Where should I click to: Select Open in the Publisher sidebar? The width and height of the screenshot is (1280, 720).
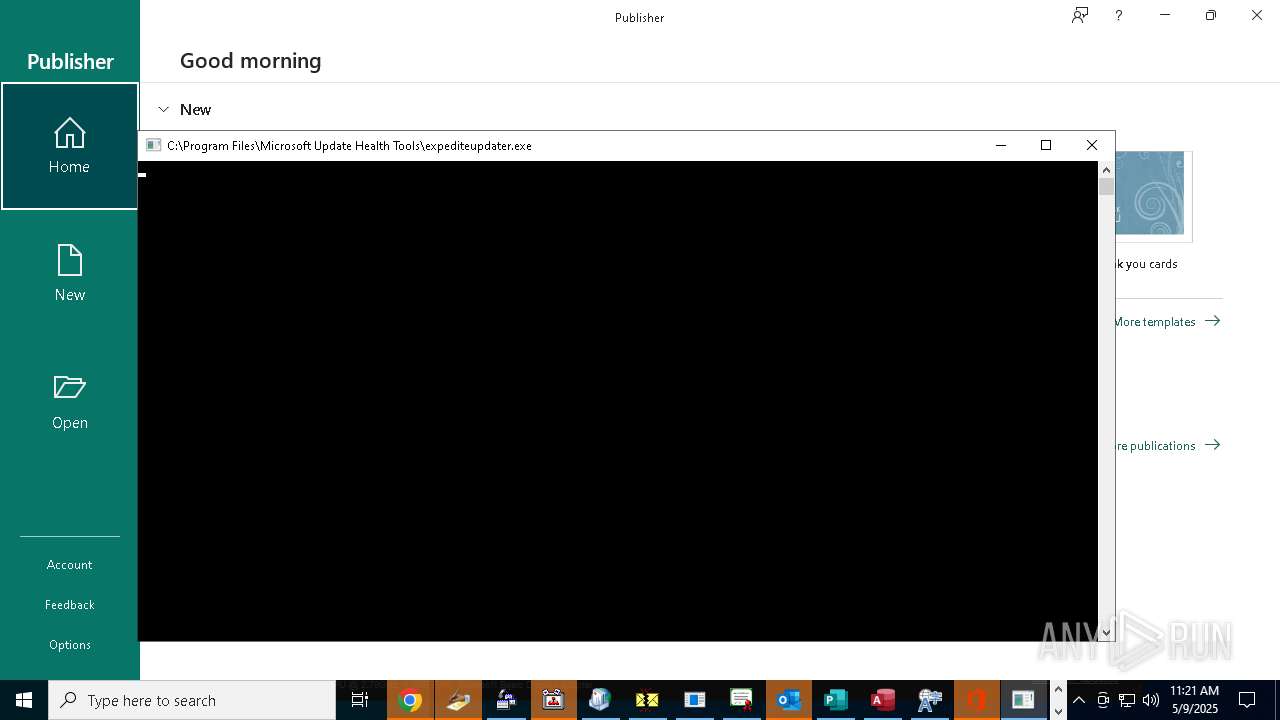(69, 402)
